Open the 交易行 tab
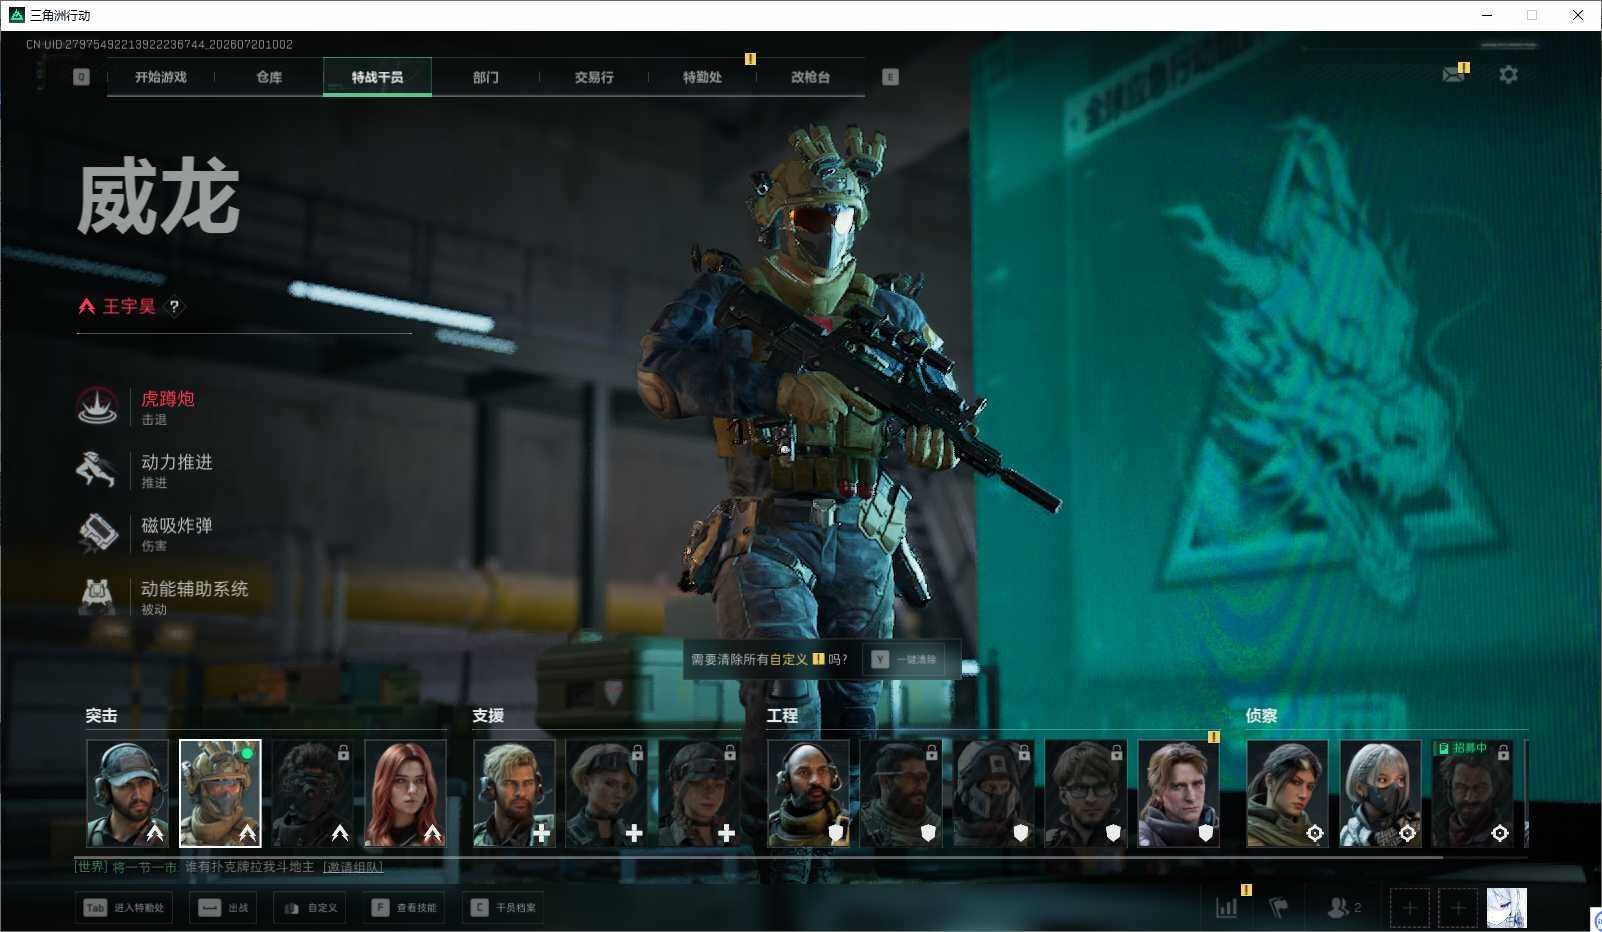Viewport: 1602px width, 932px height. click(x=594, y=77)
